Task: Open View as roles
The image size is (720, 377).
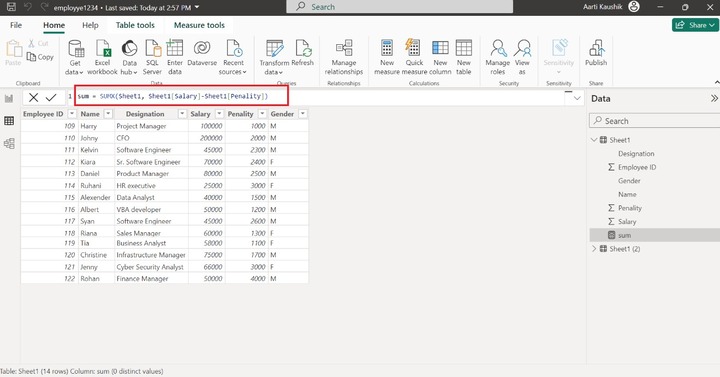Action: click(522, 57)
